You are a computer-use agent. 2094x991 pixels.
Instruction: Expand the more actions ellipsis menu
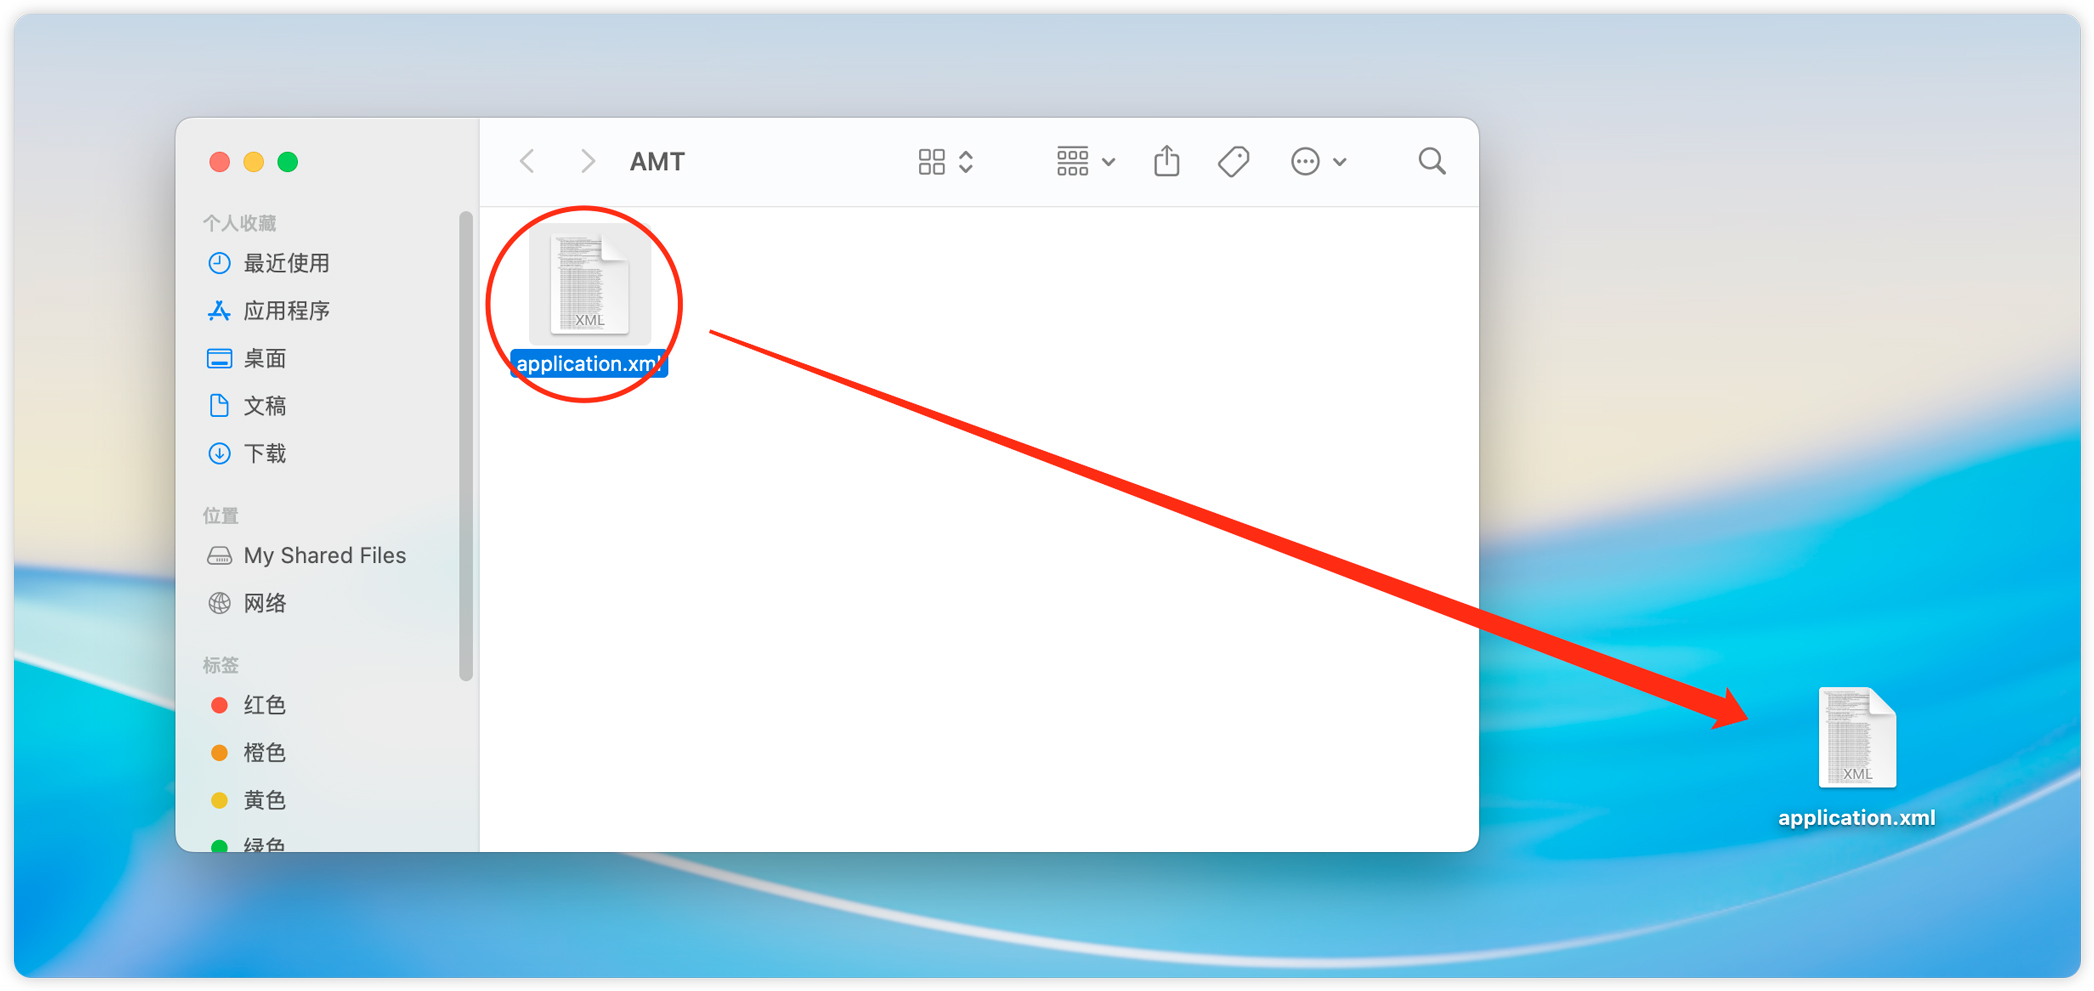[x=1317, y=161]
